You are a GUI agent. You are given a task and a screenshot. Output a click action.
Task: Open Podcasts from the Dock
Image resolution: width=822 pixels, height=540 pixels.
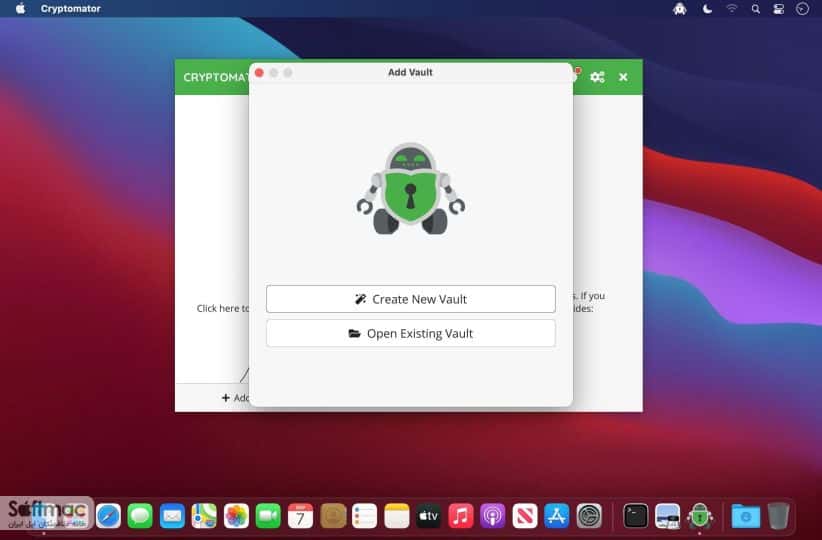[493, 516]
